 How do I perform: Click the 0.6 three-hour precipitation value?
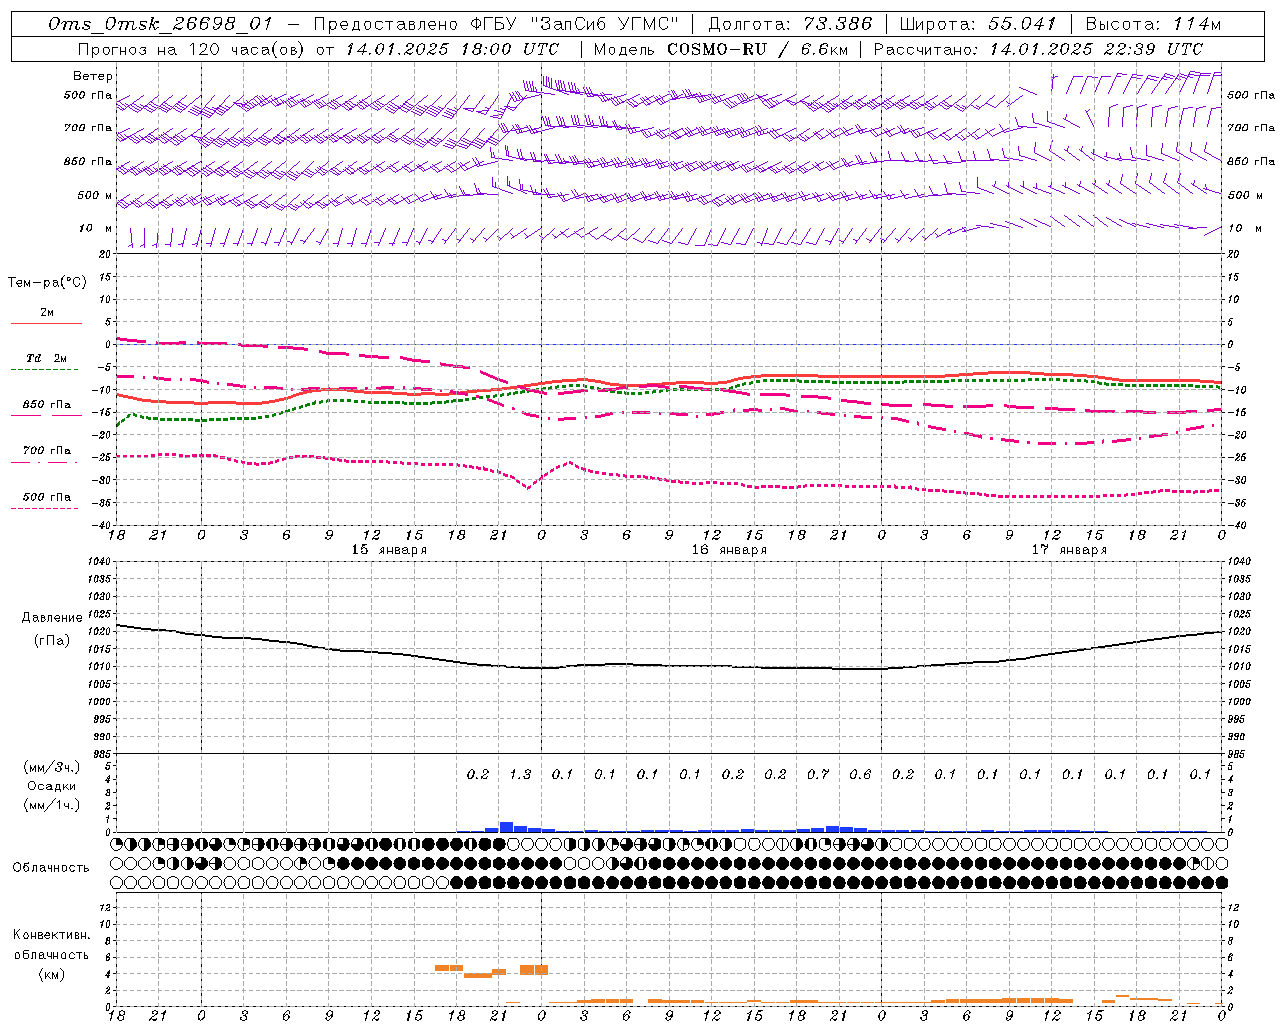pos(860,774)
